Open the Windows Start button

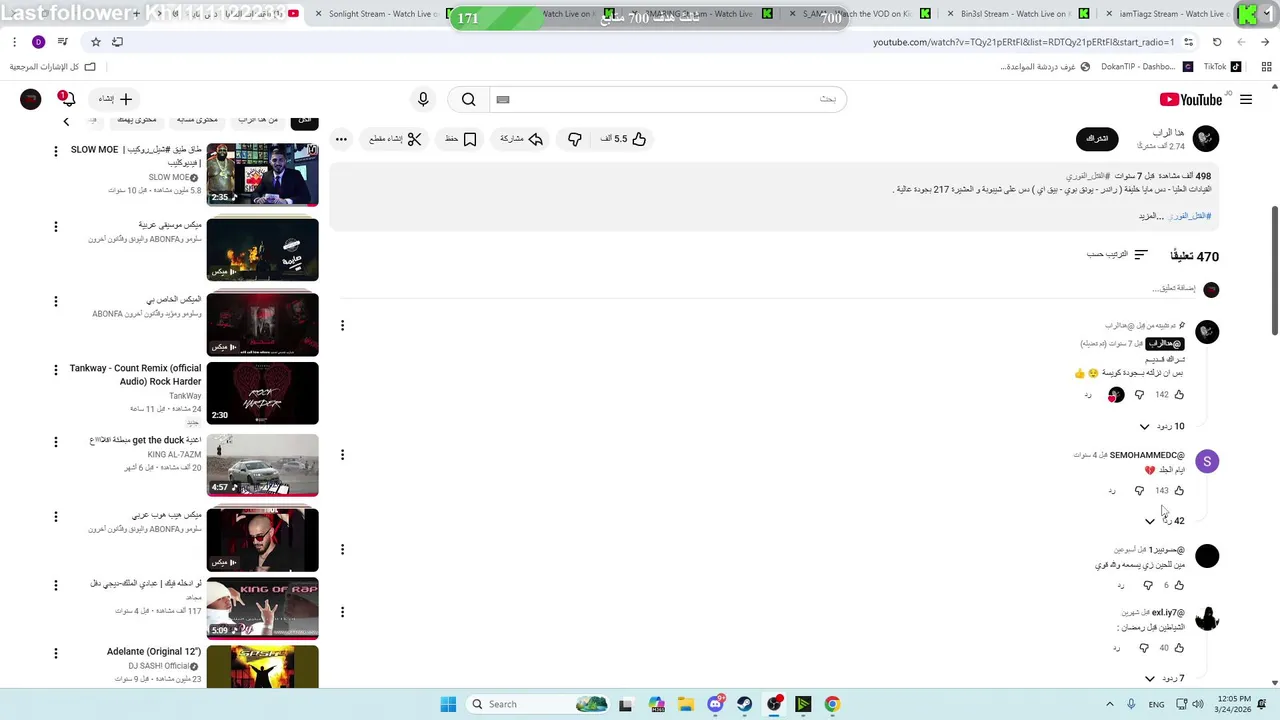click(448, 704)
